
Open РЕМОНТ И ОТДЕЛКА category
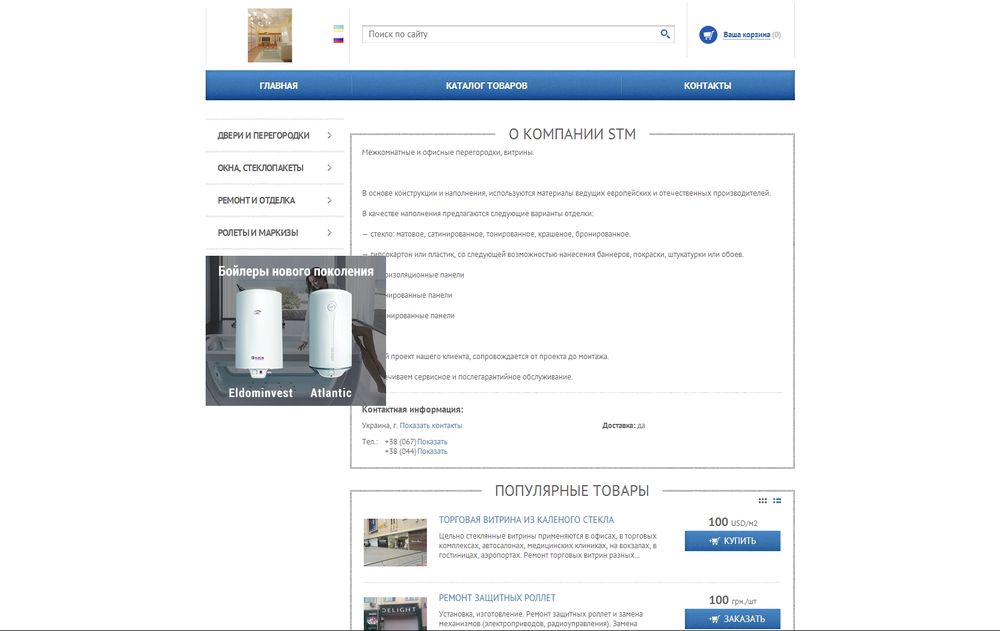pyautogui.click(x=256, y=200)
